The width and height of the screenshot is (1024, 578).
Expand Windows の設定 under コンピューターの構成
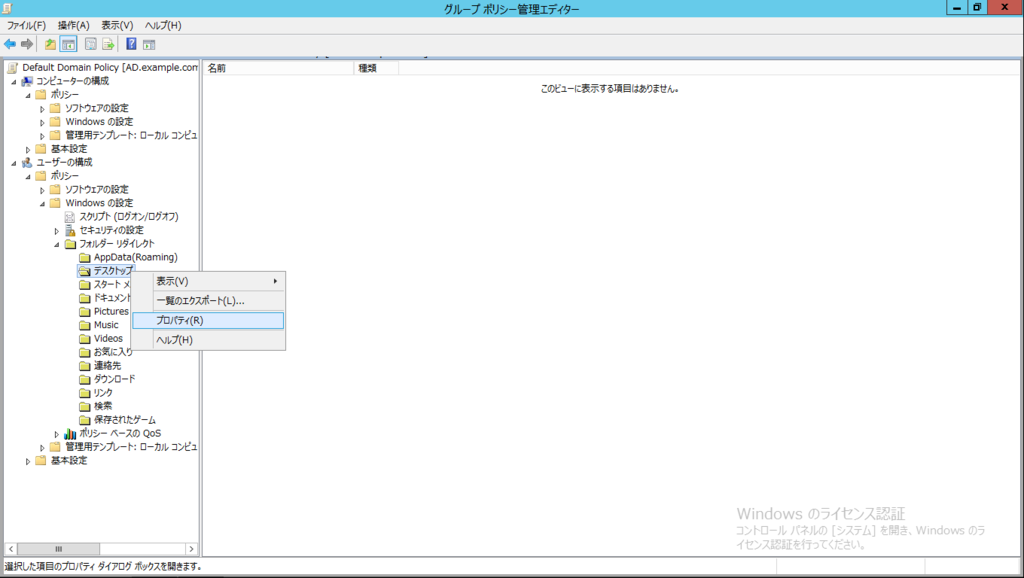(x=42, y=122)
